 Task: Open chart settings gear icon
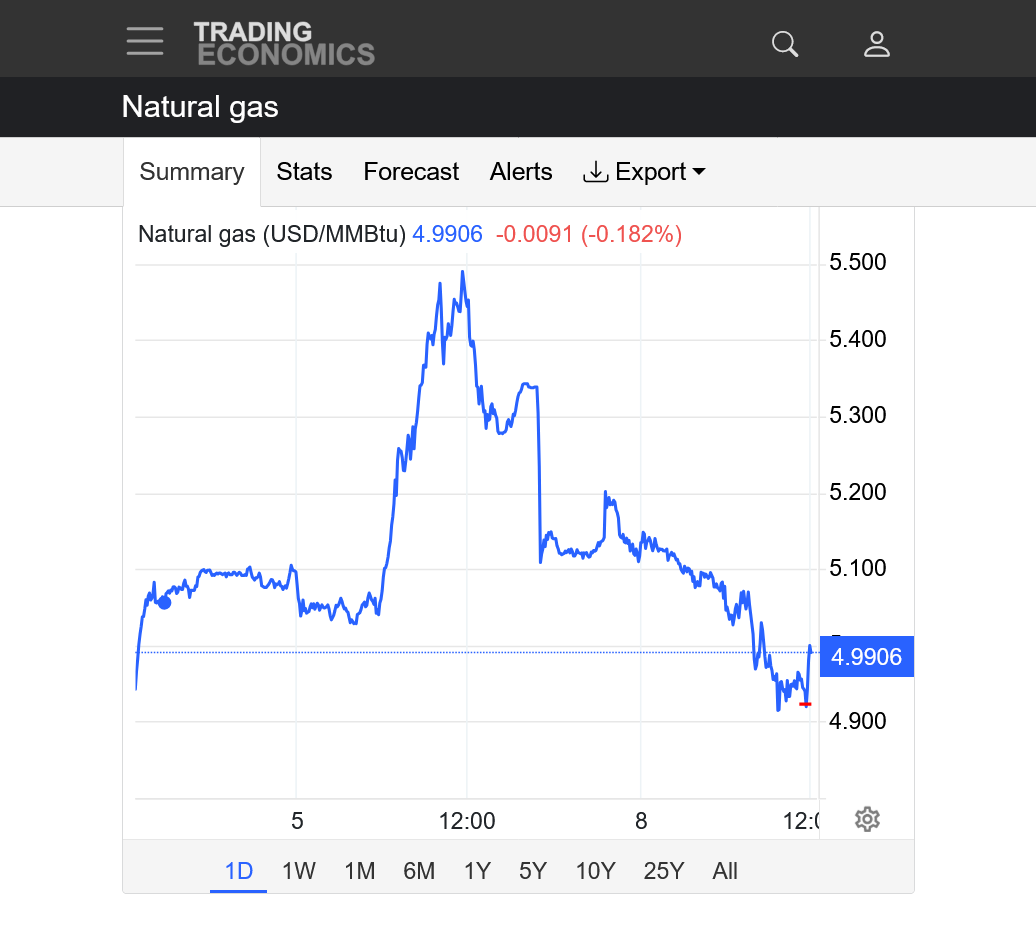click(x=867, y=820)
